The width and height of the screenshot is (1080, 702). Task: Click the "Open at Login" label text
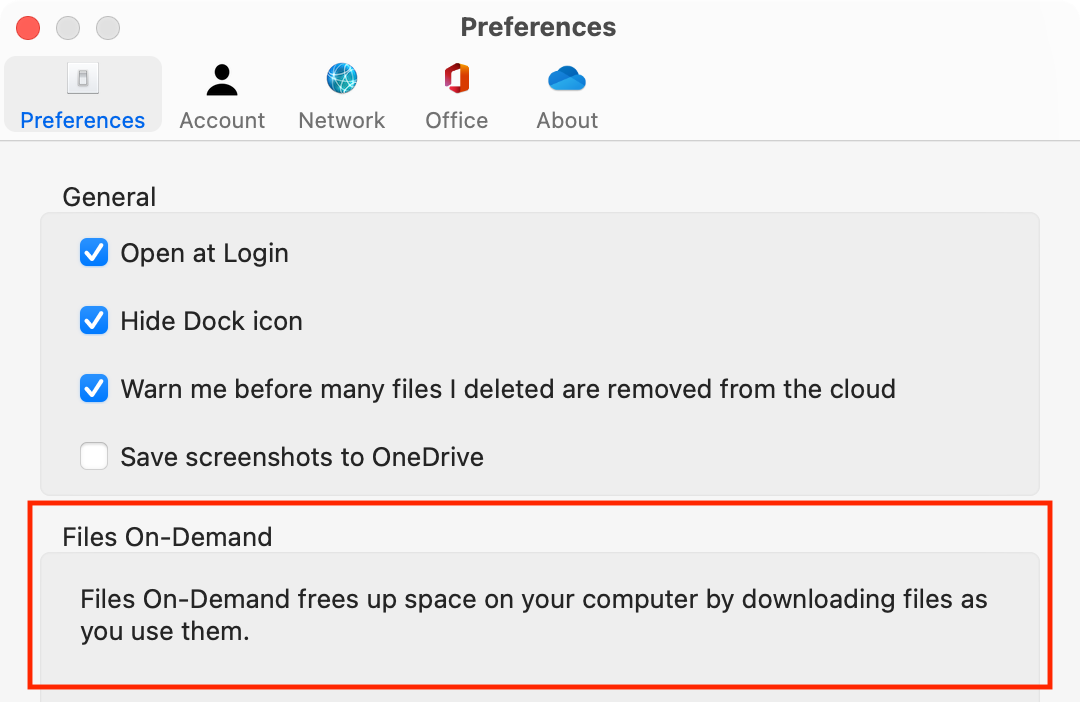click(x=204, y=253)
